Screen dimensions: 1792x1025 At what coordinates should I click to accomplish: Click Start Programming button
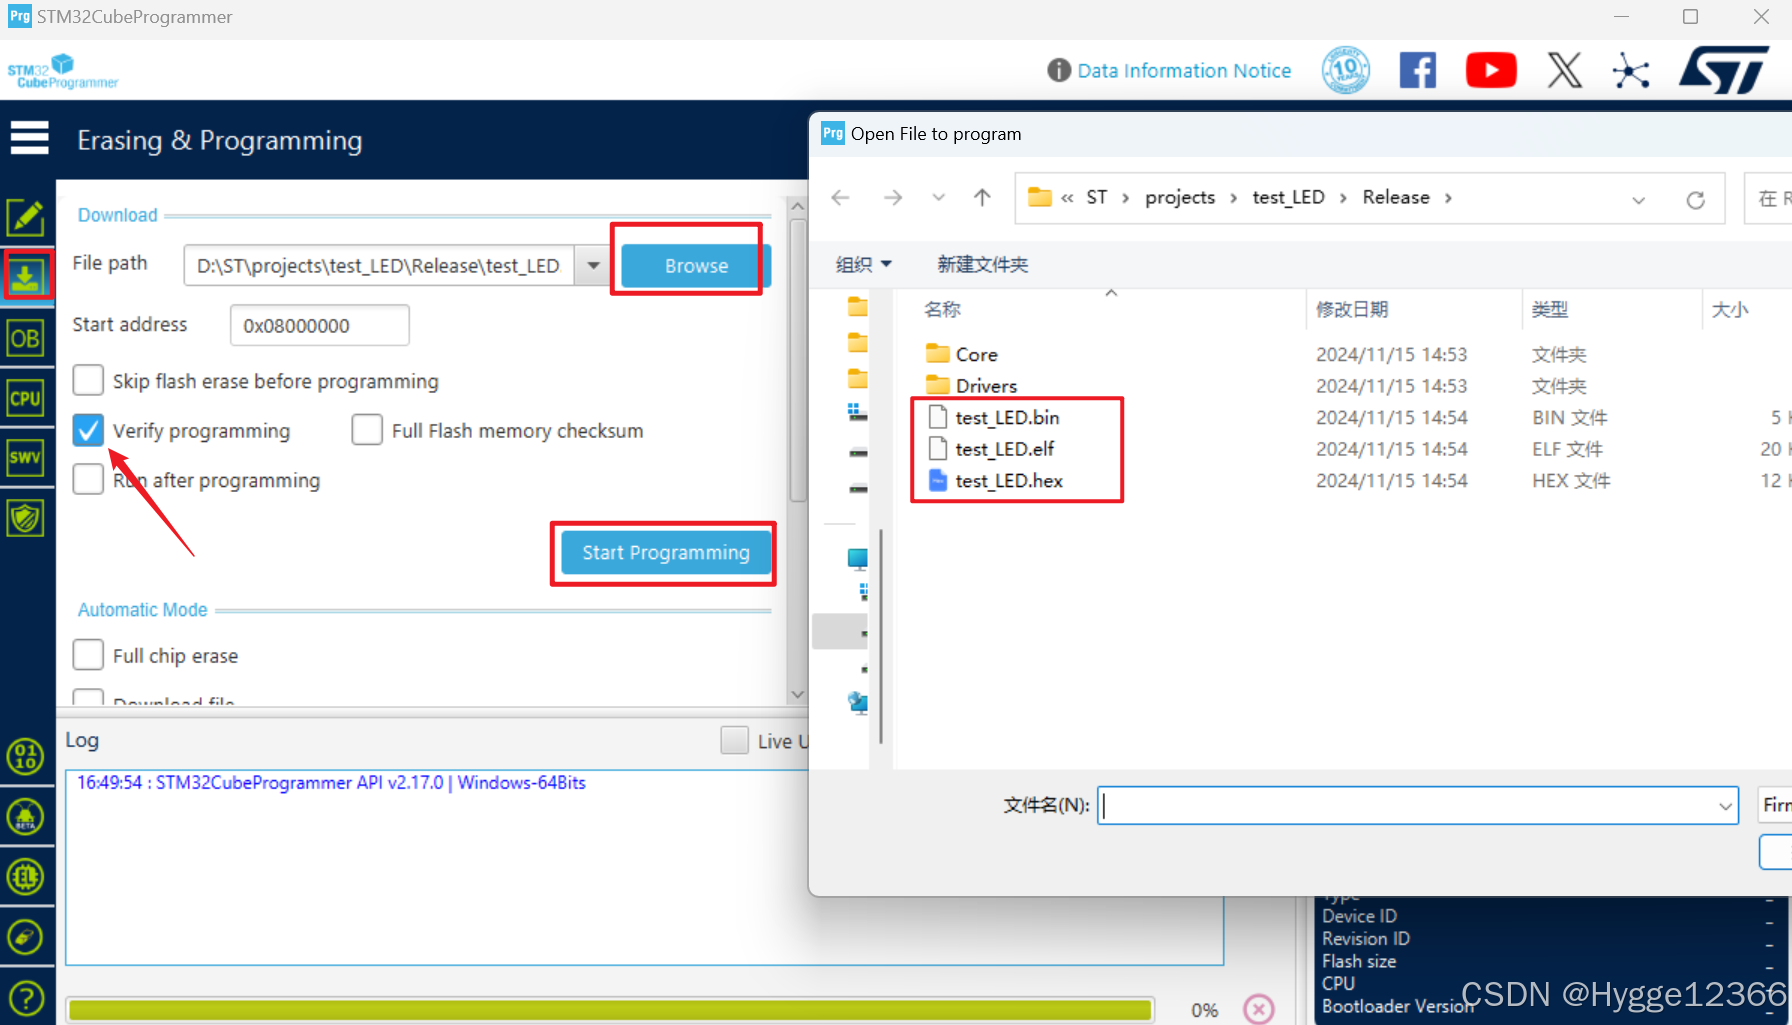click(666, 553)
